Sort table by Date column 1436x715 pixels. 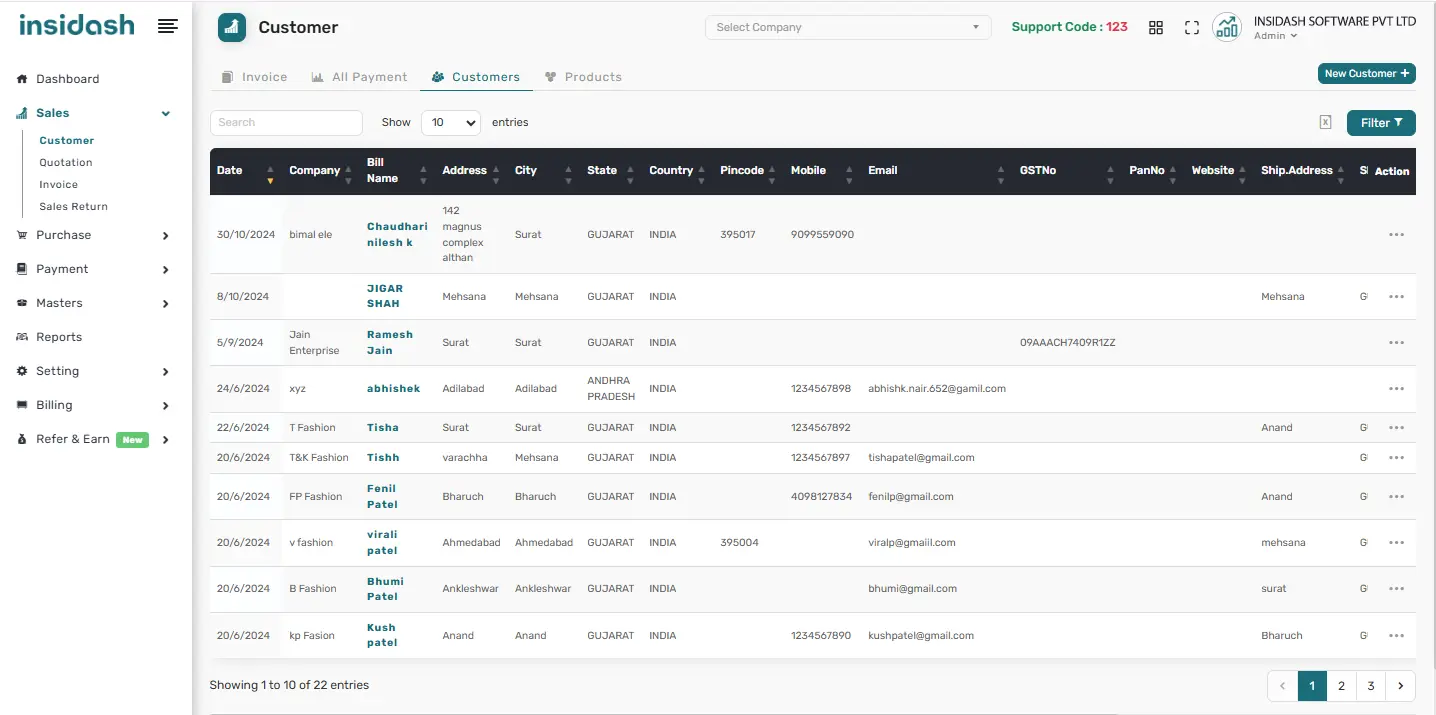pos(245,171)
